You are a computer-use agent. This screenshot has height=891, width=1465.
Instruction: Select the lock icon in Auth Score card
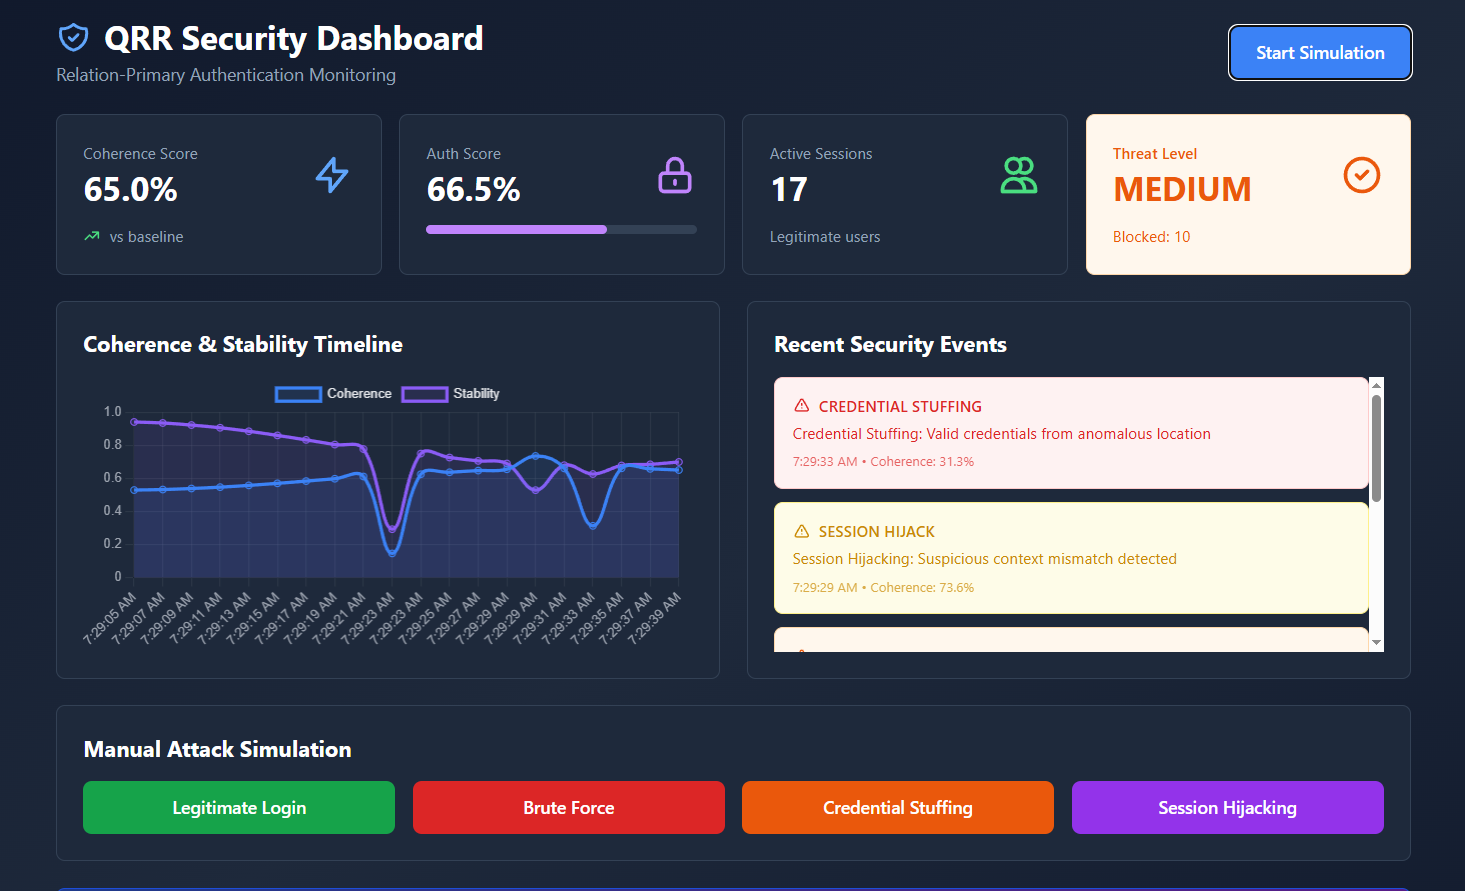pos(675,175)
